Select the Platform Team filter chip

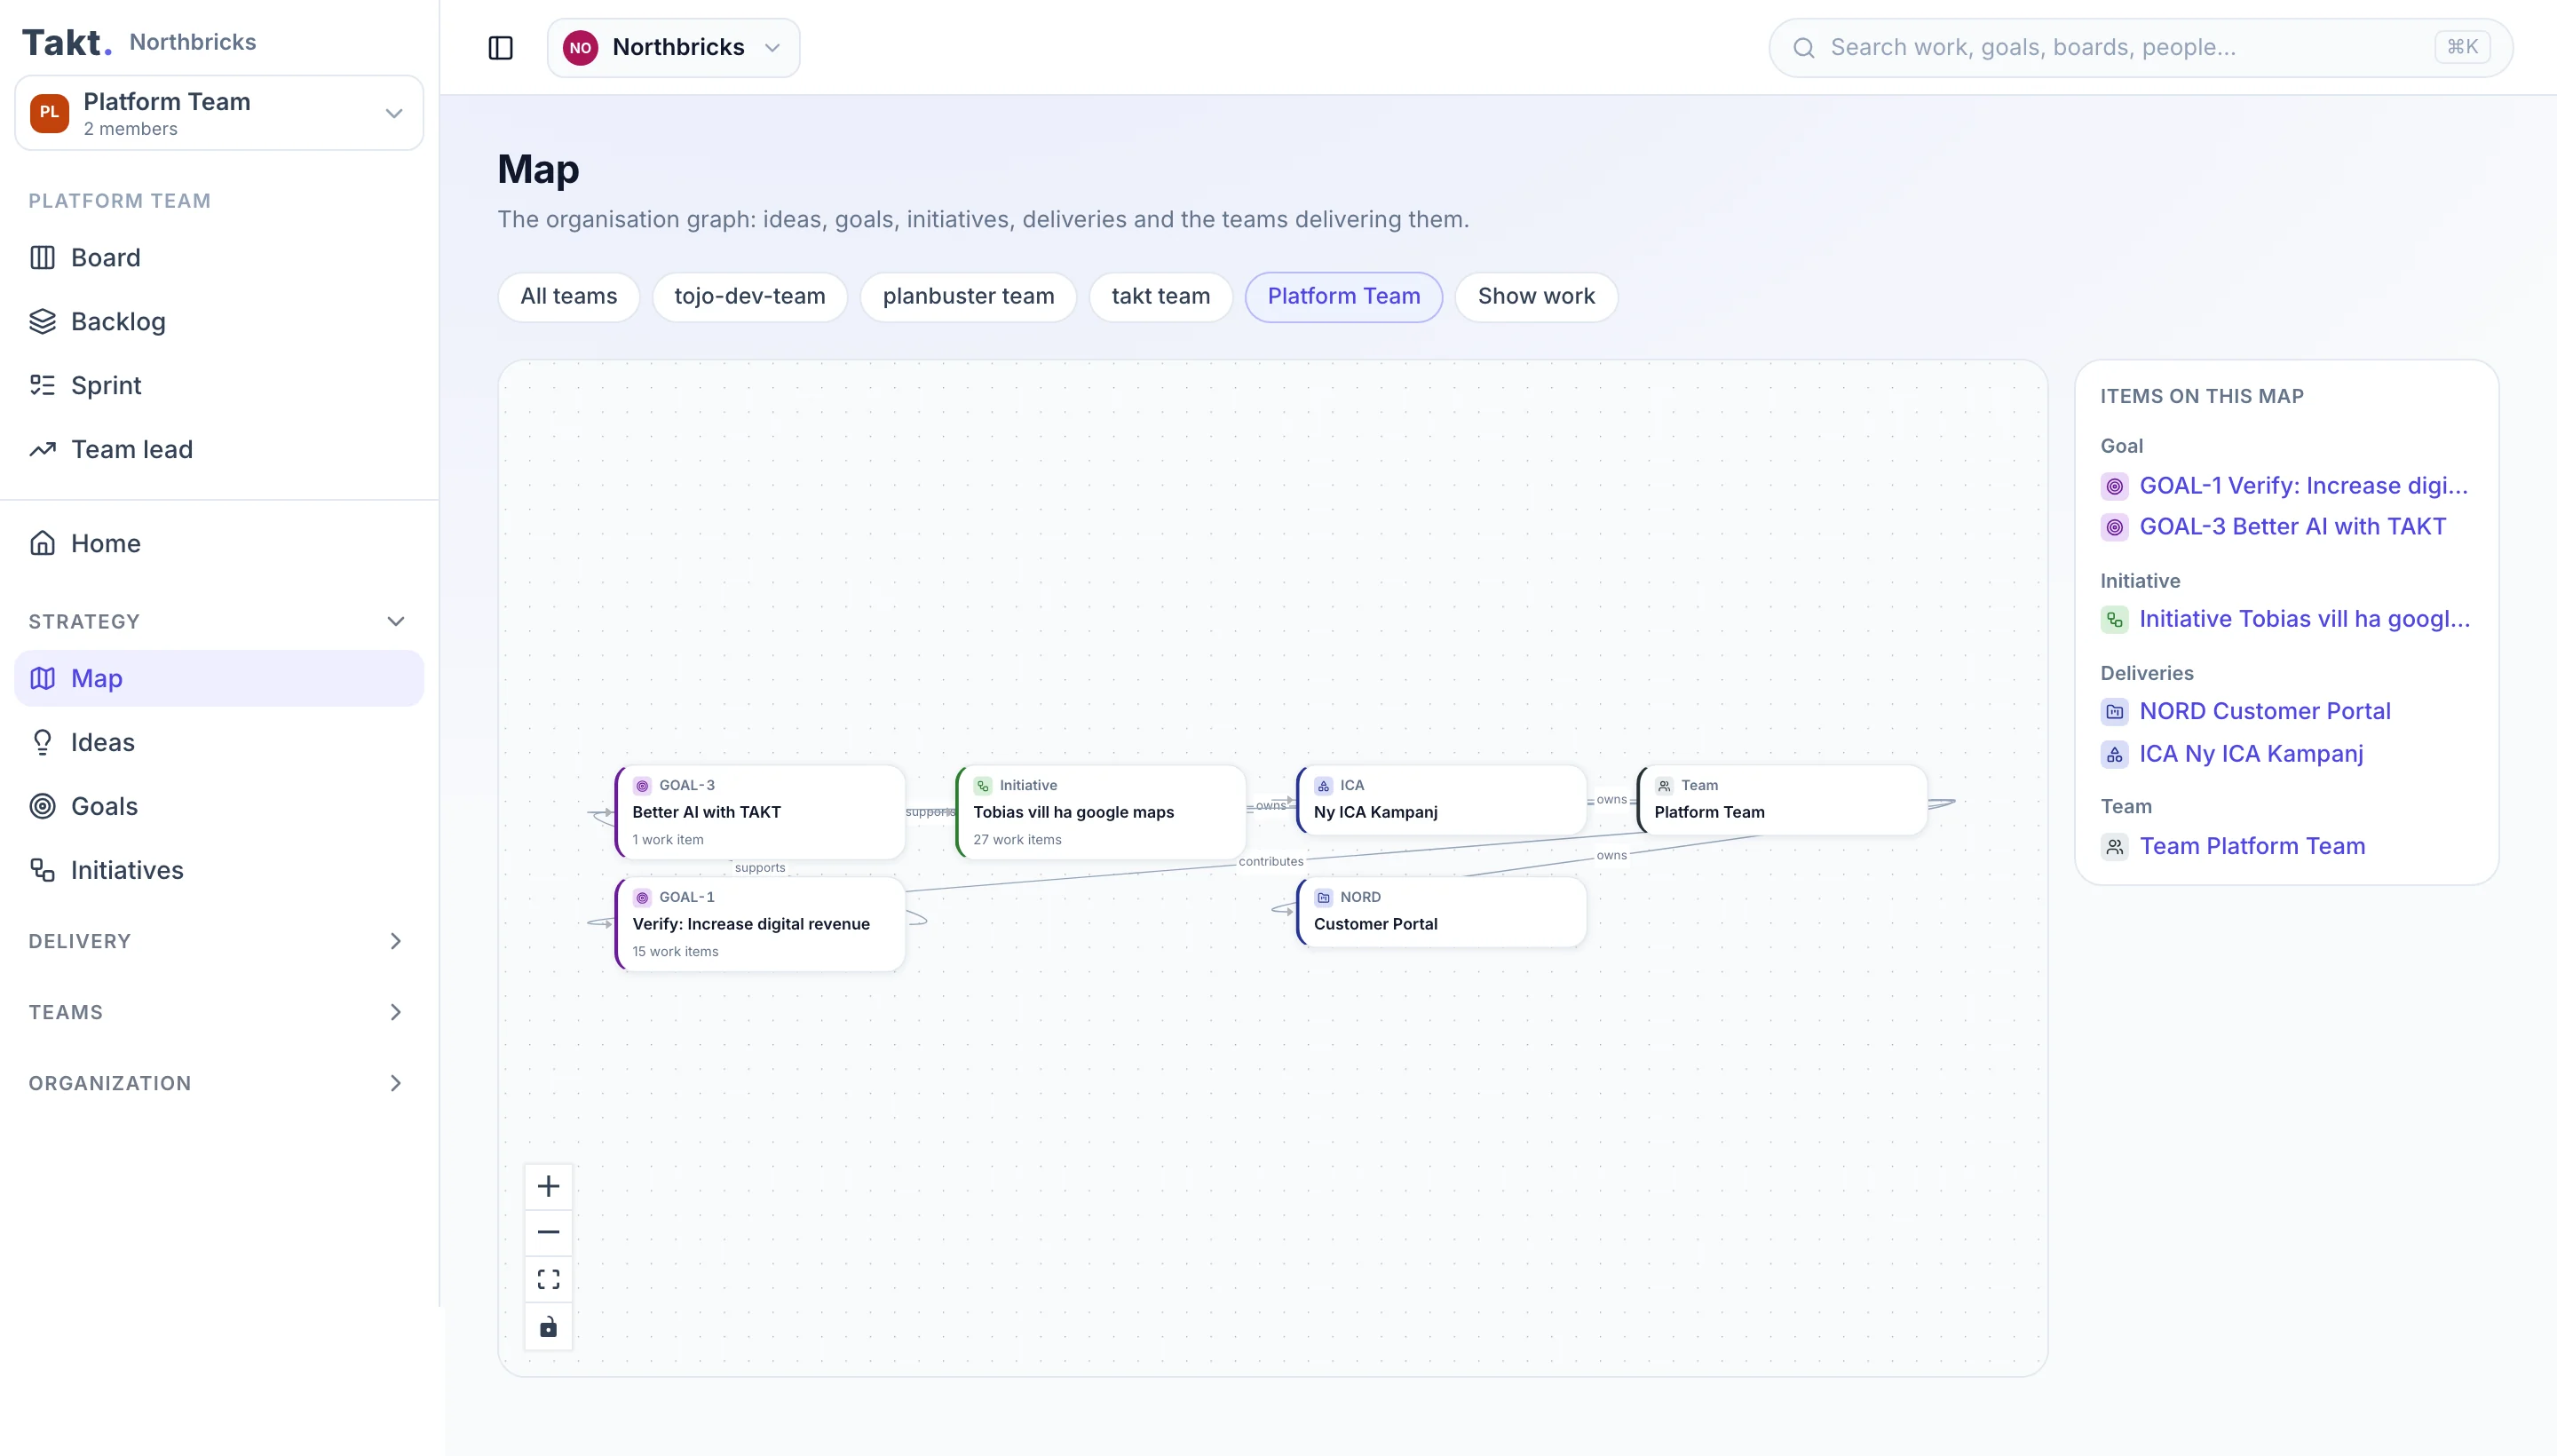[x=1343, y=297]
